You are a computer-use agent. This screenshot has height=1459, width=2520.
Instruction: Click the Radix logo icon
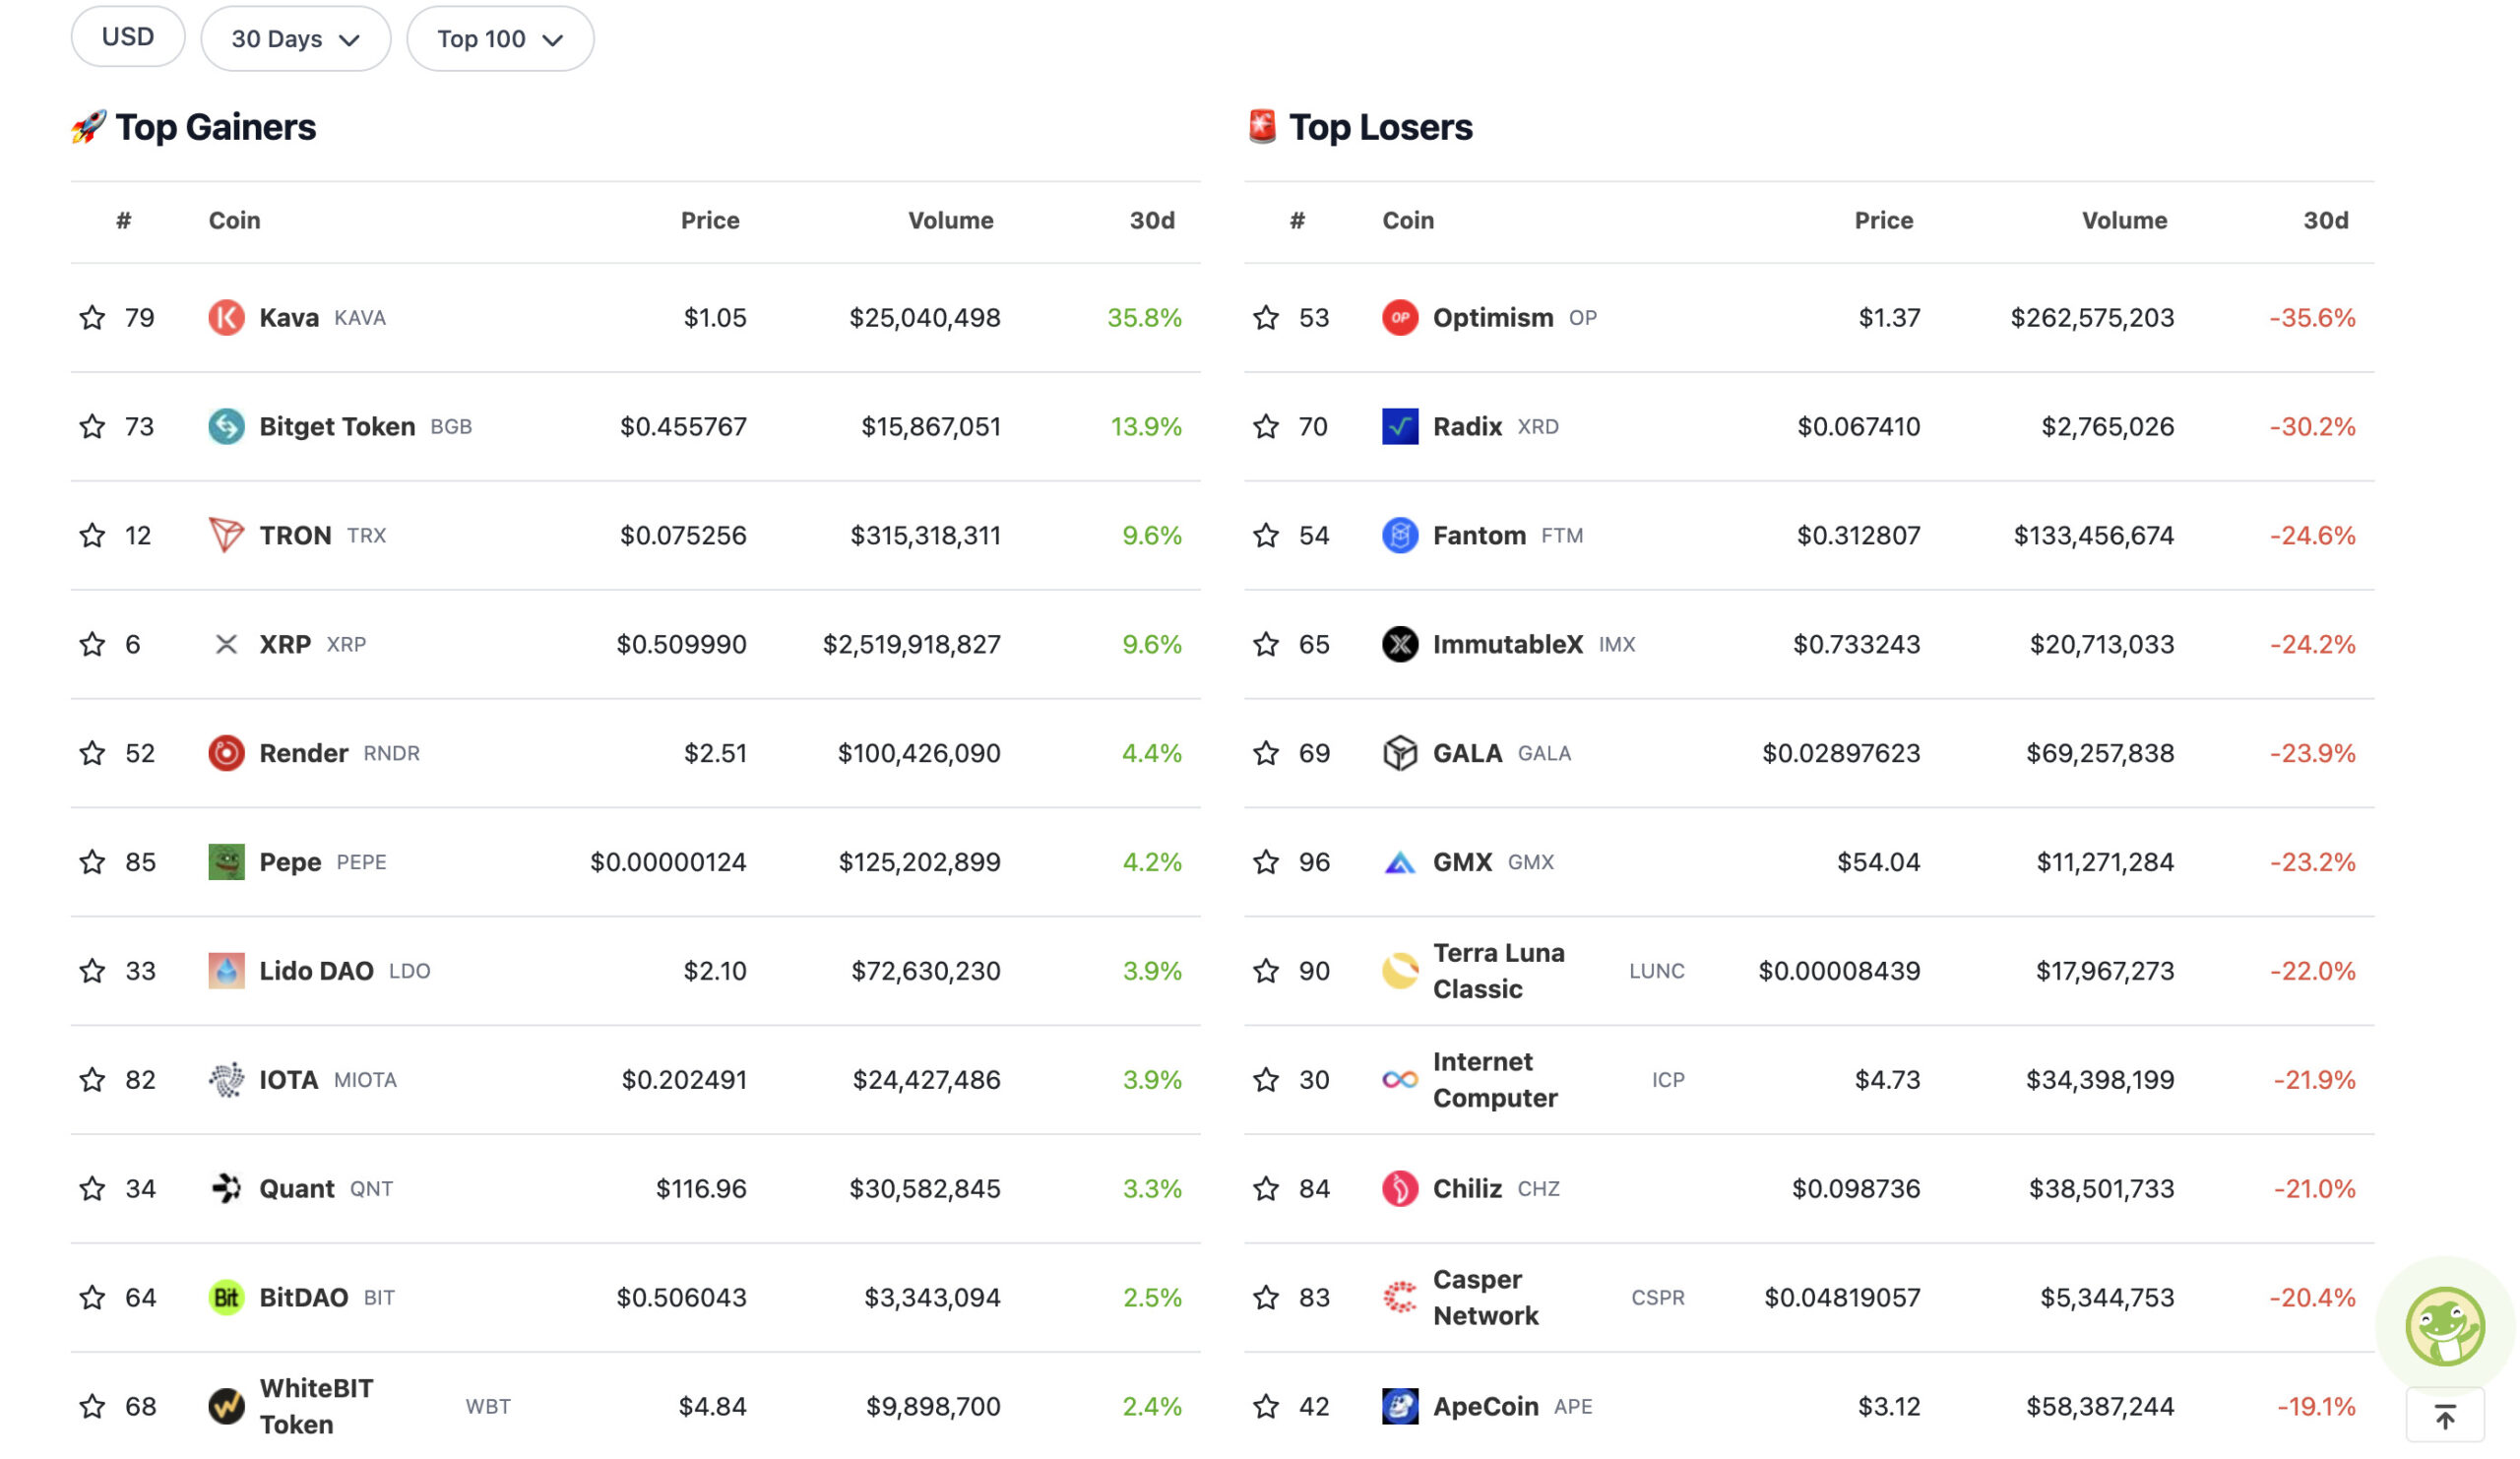pos(1400,426)
